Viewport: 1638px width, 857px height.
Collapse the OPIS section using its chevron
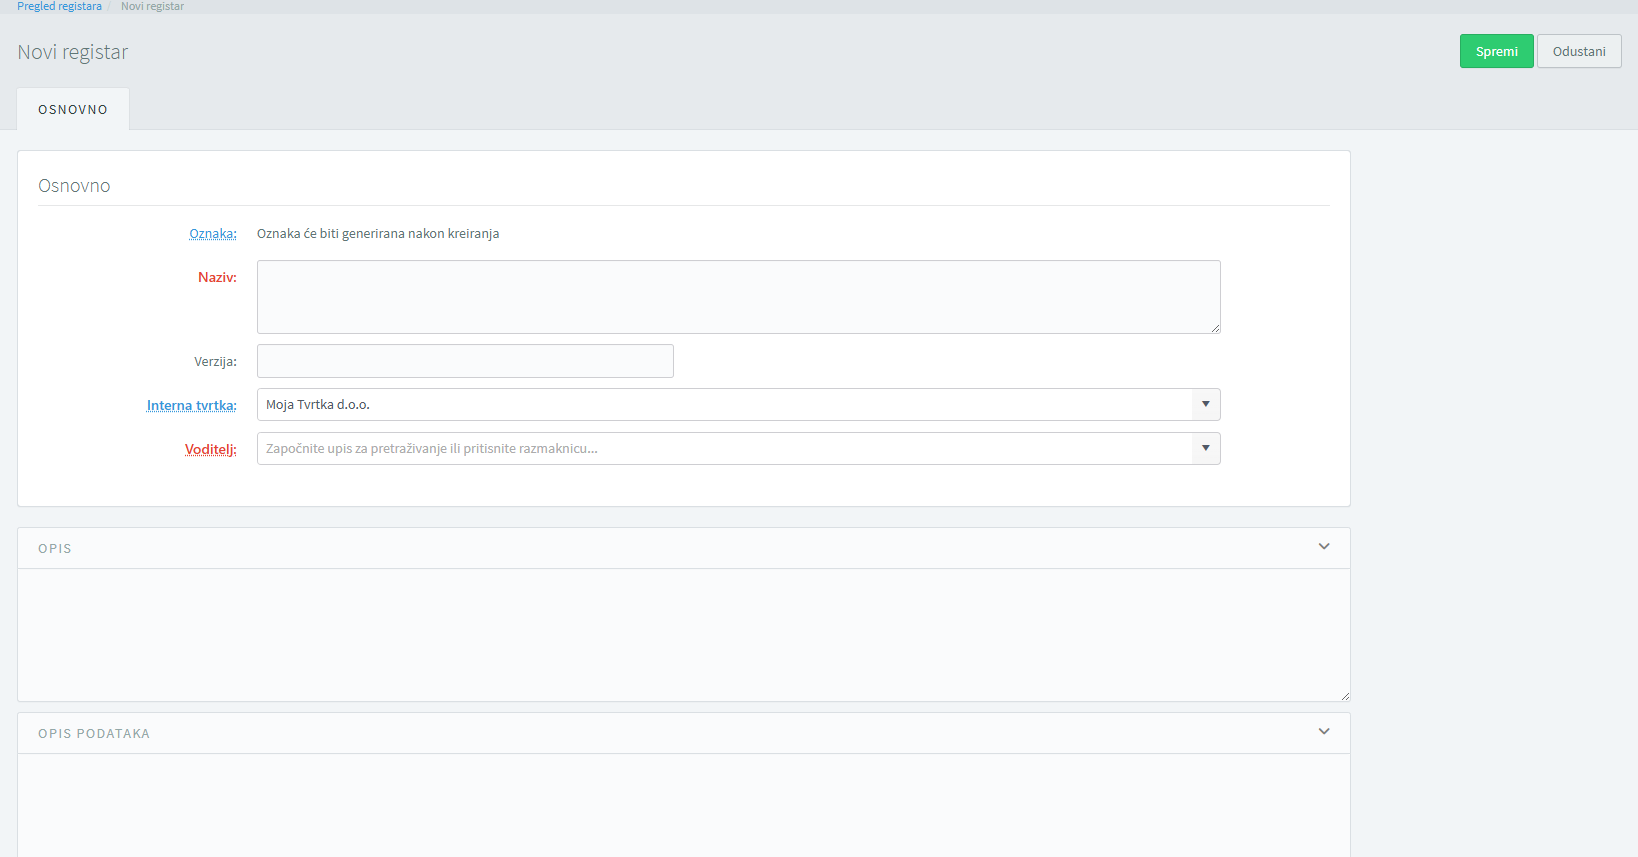pyautogui.click(x=1323, y=547)
